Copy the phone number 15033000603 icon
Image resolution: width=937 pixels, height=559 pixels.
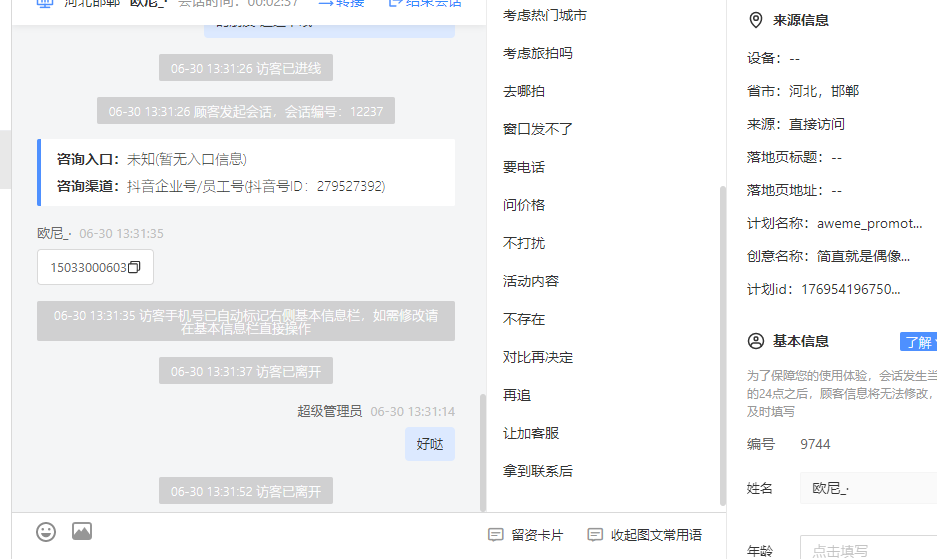(134, 267)
